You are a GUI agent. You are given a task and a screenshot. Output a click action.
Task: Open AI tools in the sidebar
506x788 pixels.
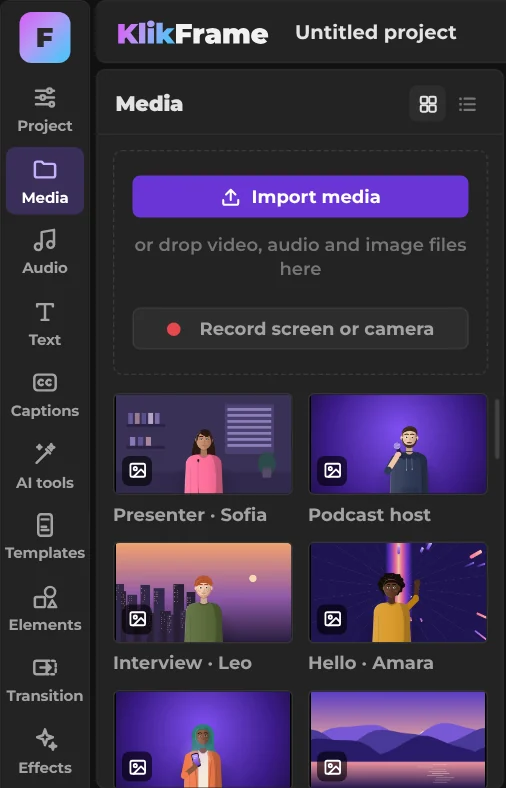coord(45,467)
